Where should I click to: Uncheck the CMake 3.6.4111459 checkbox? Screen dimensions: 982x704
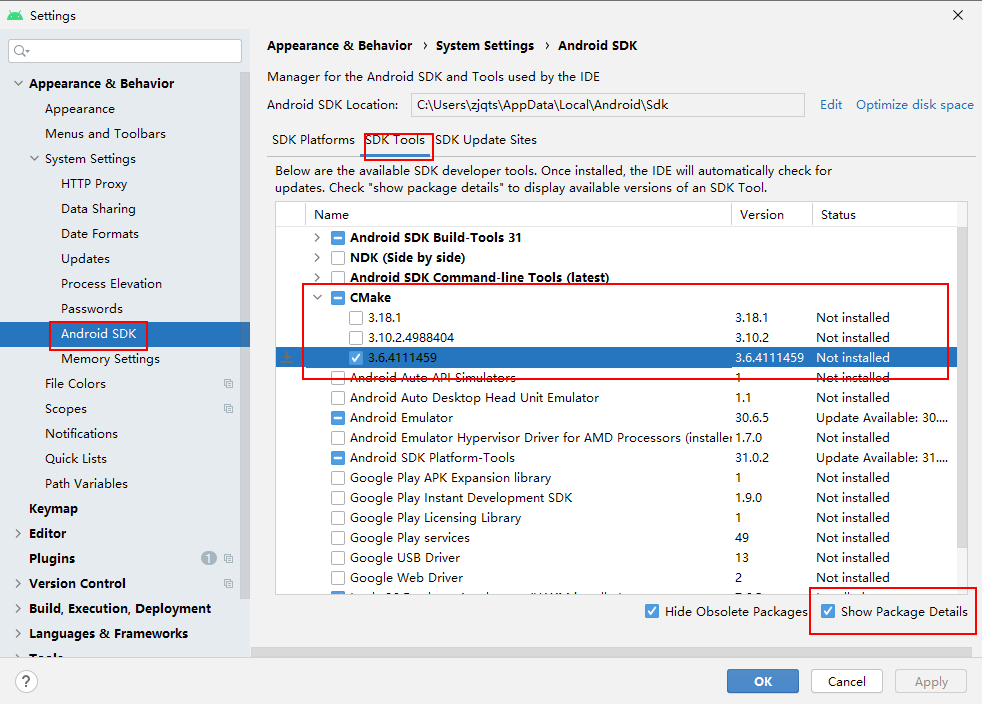356,358
